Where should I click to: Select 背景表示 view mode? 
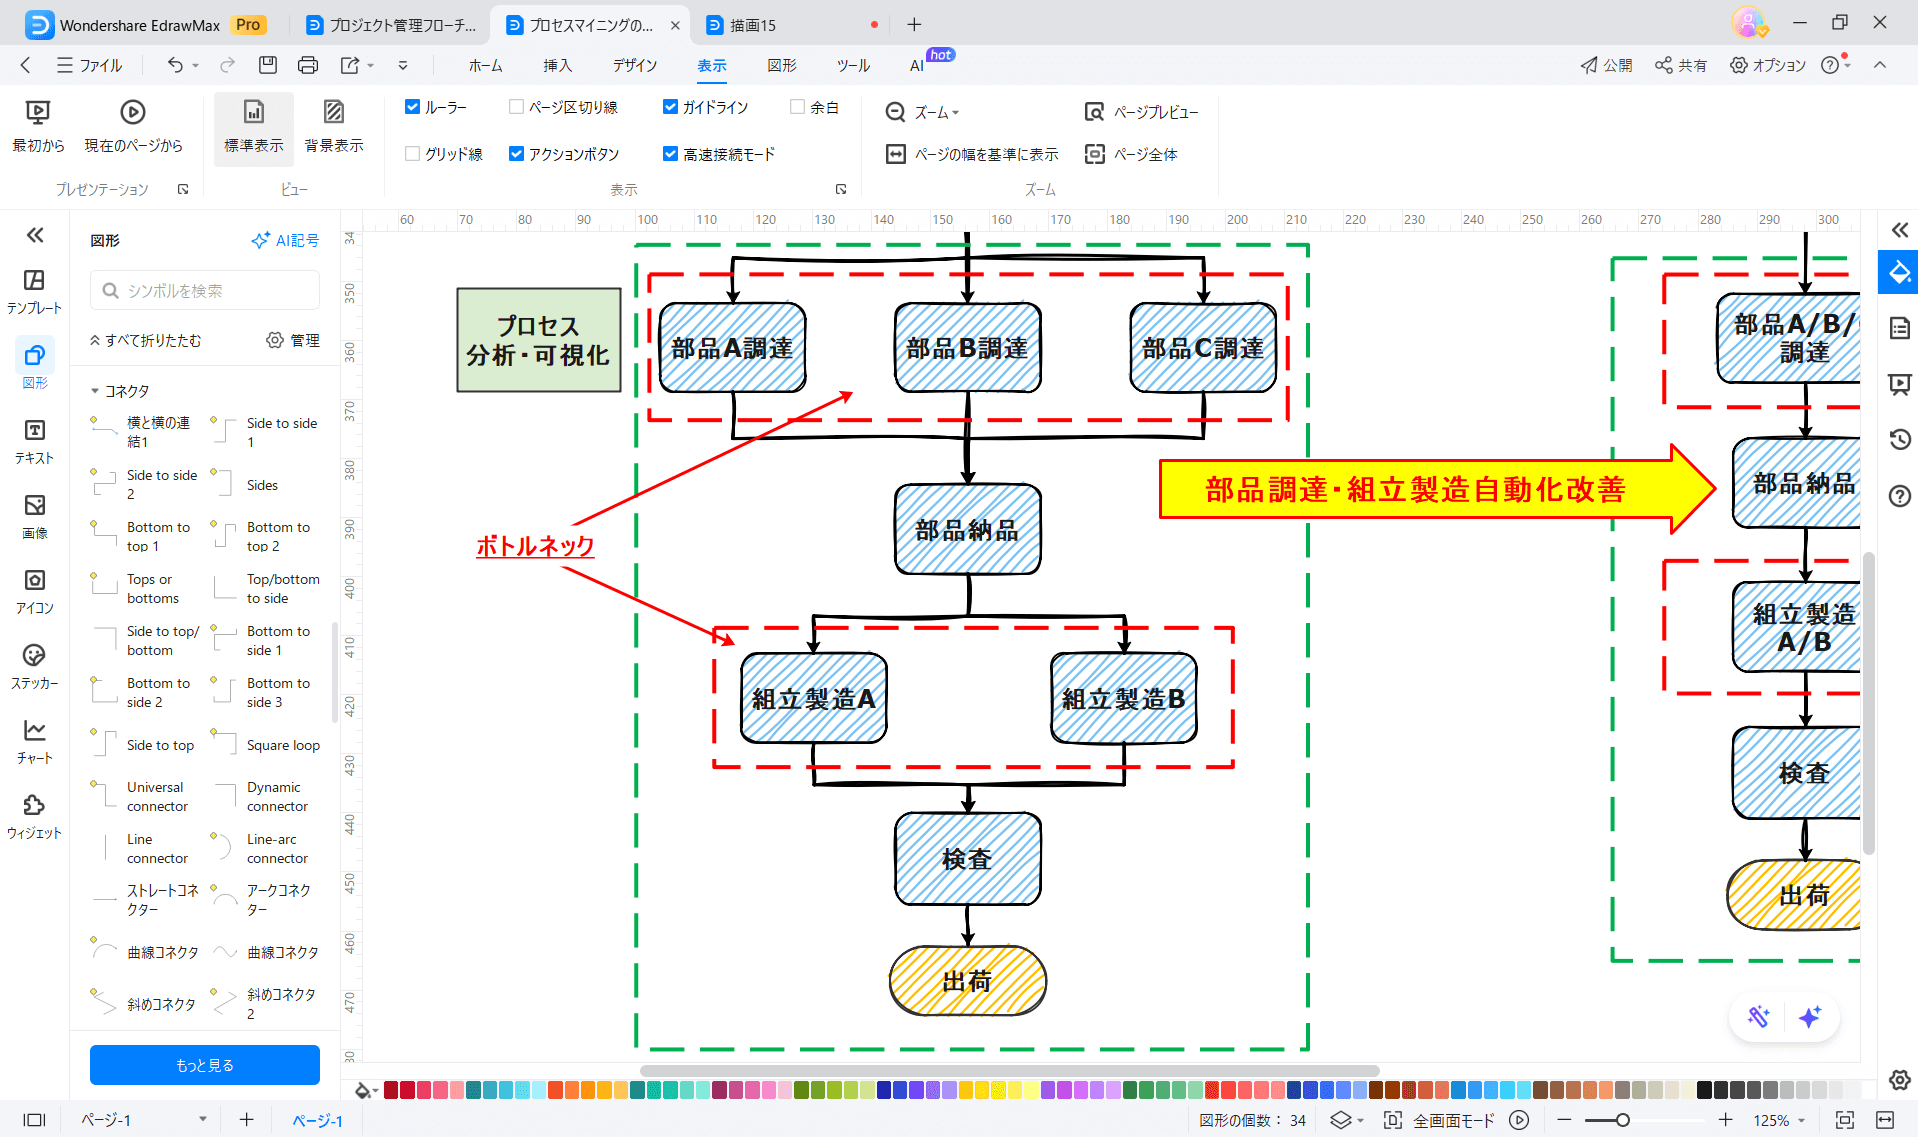334,127
